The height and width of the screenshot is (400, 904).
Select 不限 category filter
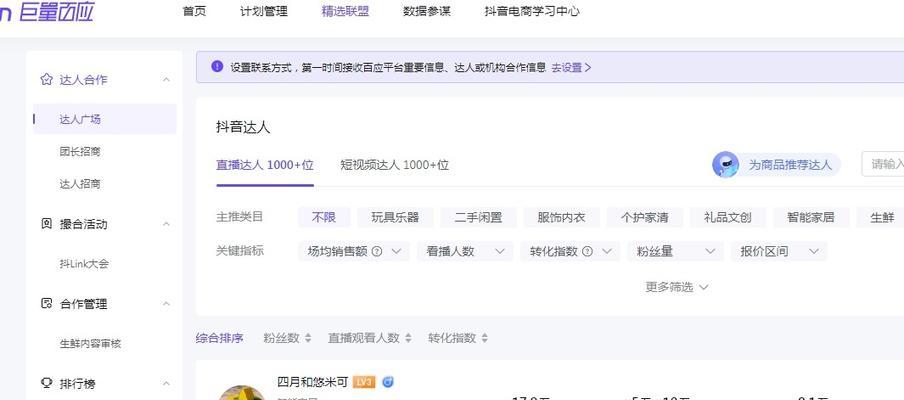point(323,217)
